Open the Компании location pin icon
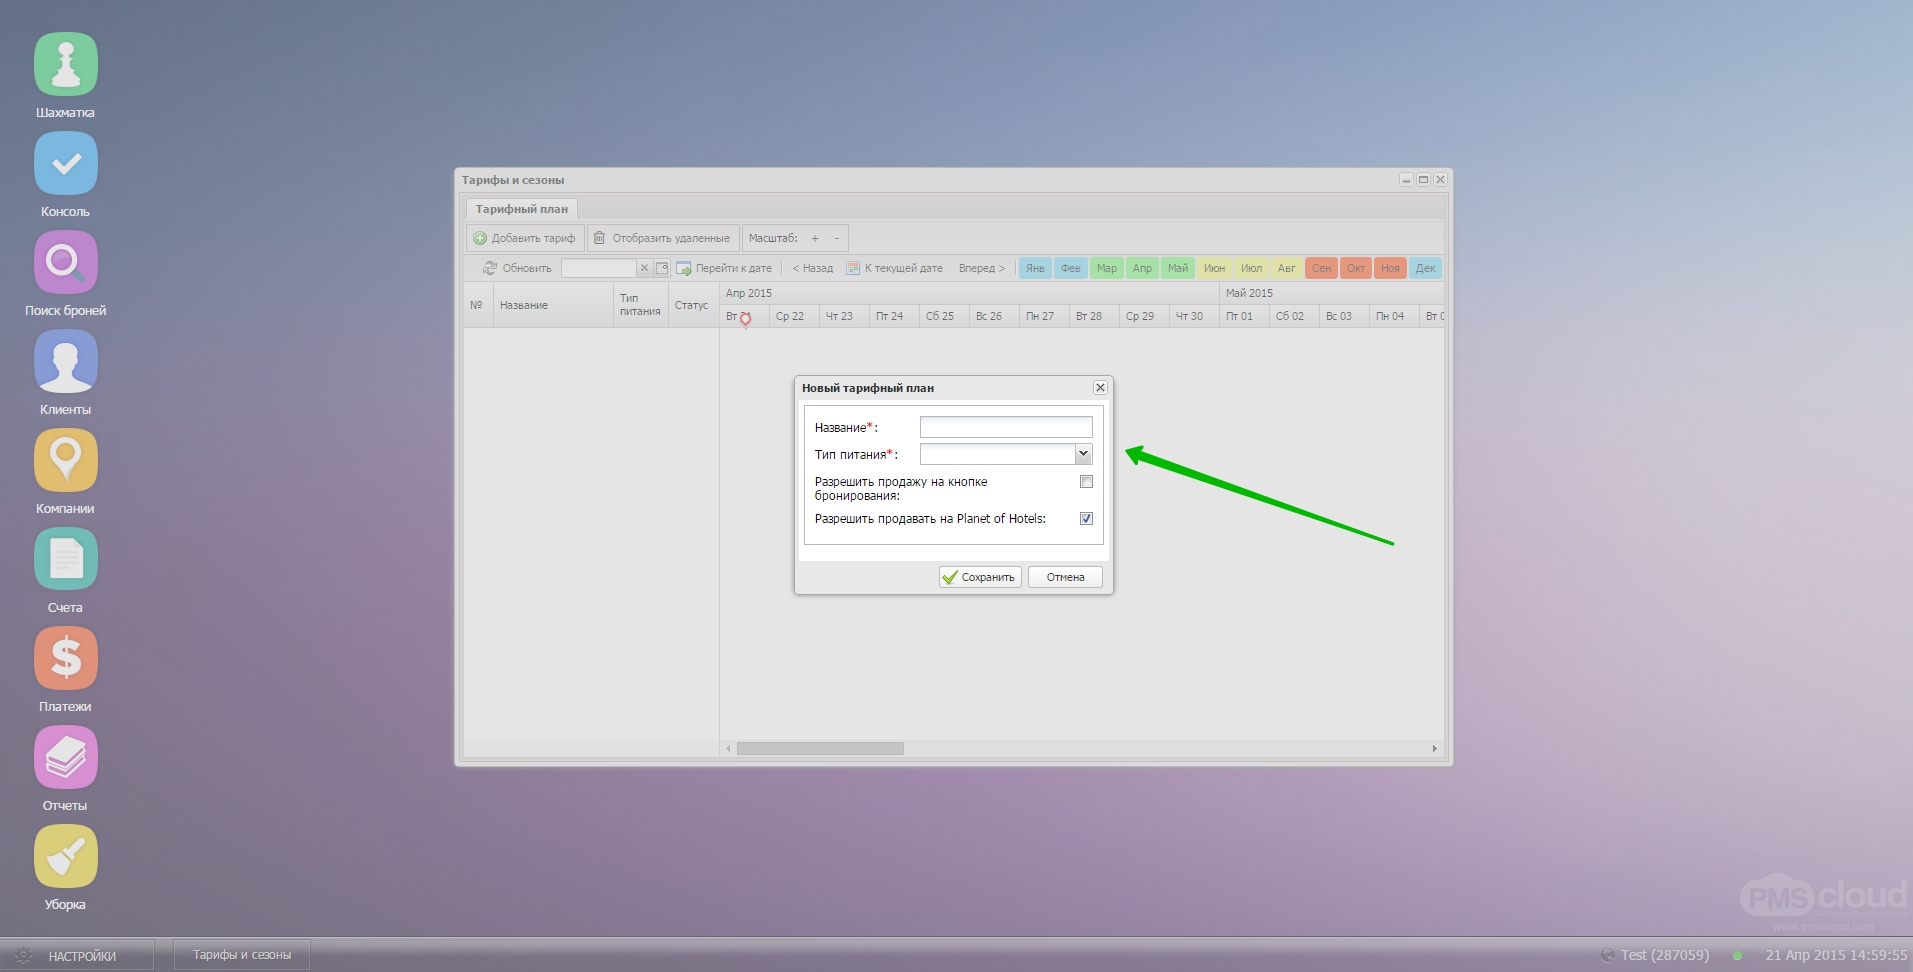 tap(66, 460)
